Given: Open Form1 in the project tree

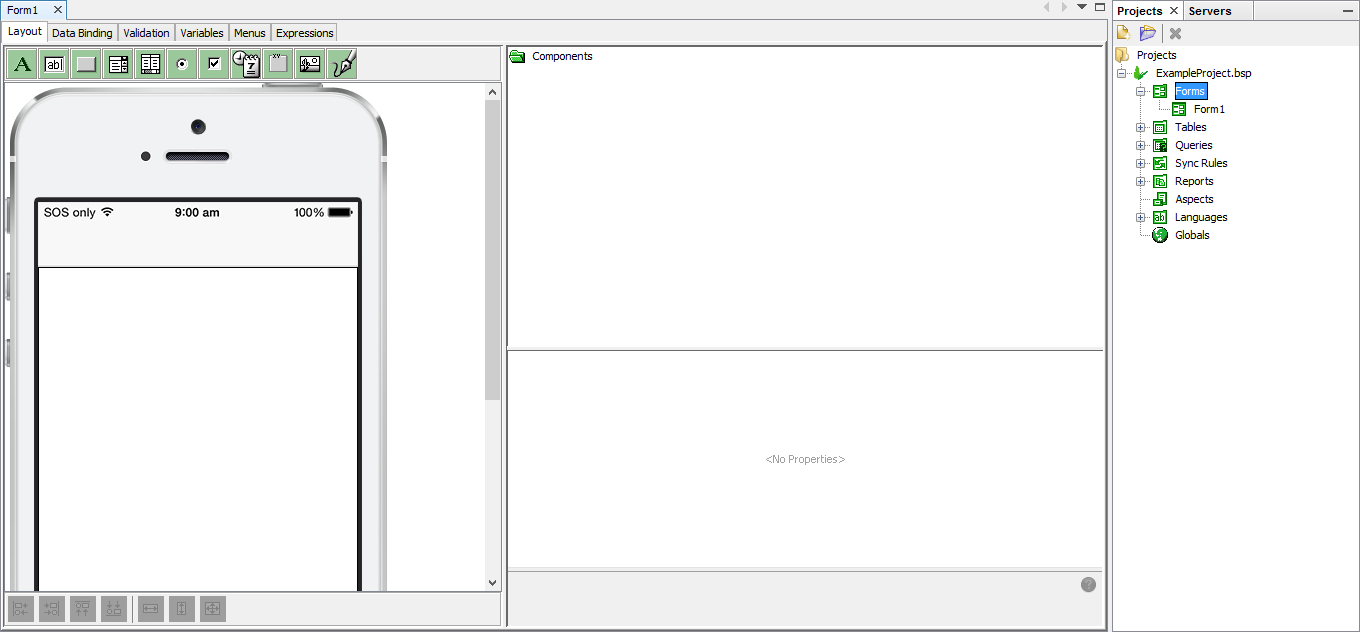Looking at the screenshot, I should (1208, 109).
